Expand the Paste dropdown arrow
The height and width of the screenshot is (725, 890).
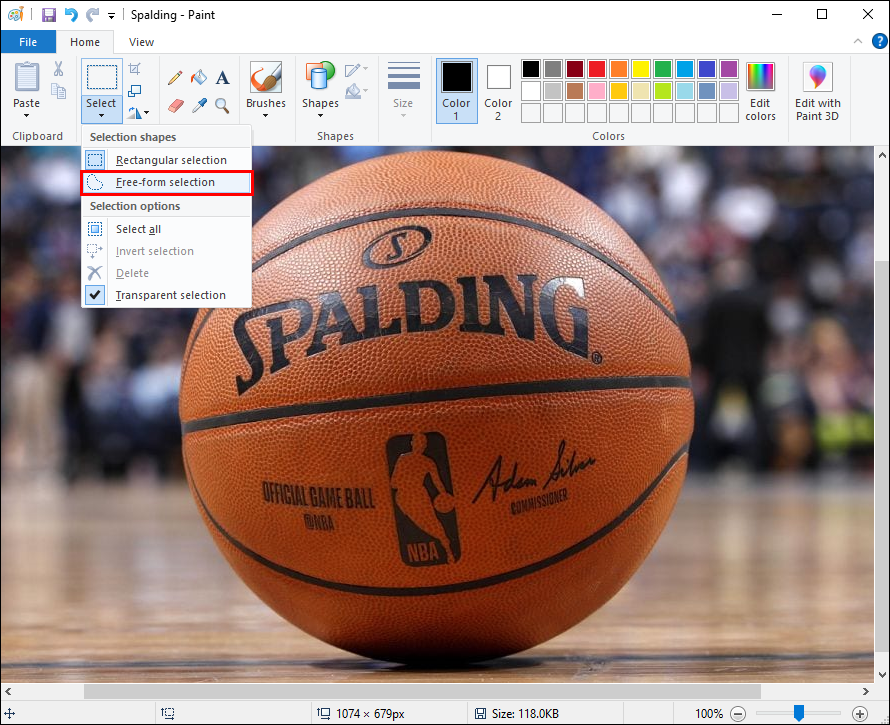pyautogui.click(x=27, y=114)
